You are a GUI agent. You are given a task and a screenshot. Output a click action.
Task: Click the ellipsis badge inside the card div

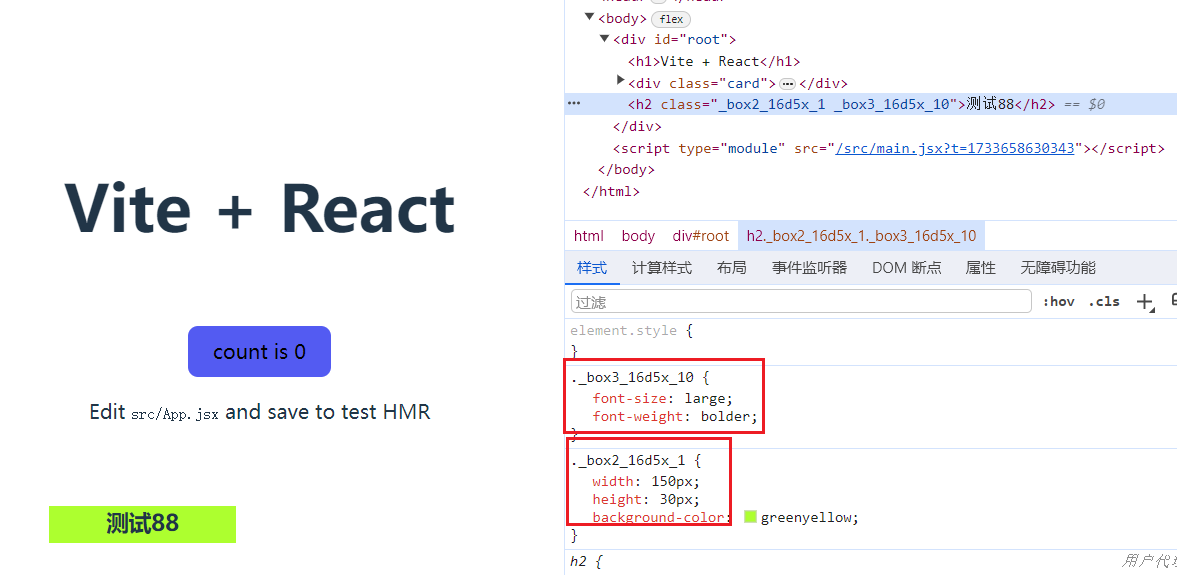click(x=787, y=83)
